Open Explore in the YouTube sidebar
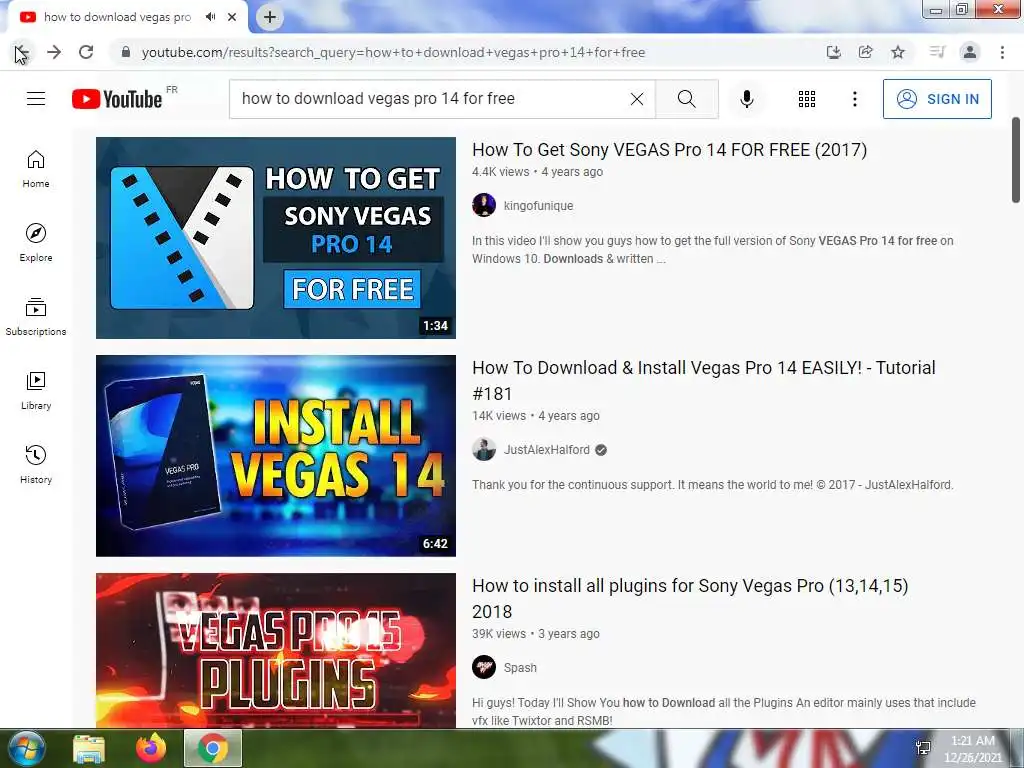 [x=36, y=244]
